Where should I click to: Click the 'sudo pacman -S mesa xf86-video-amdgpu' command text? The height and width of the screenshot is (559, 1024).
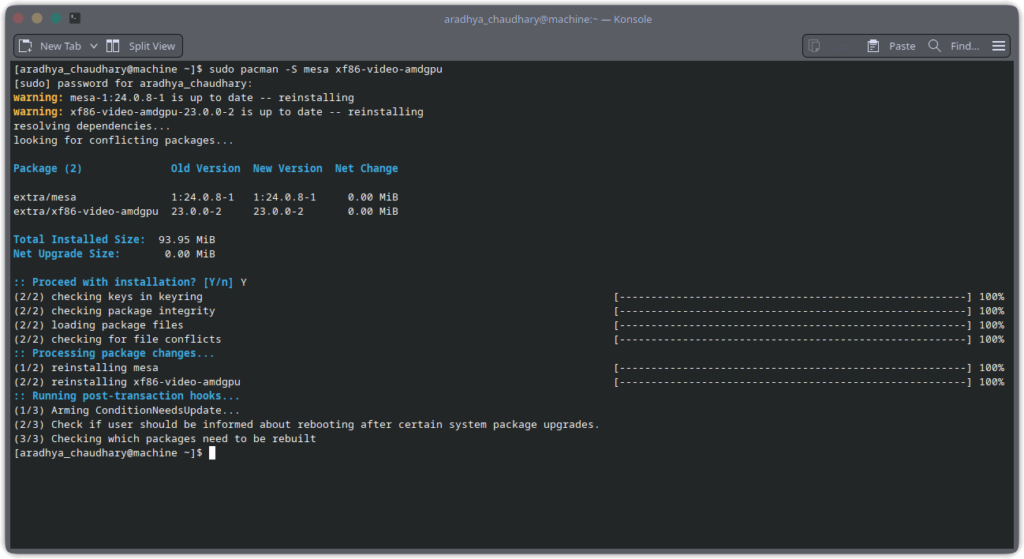click(326, 69)
